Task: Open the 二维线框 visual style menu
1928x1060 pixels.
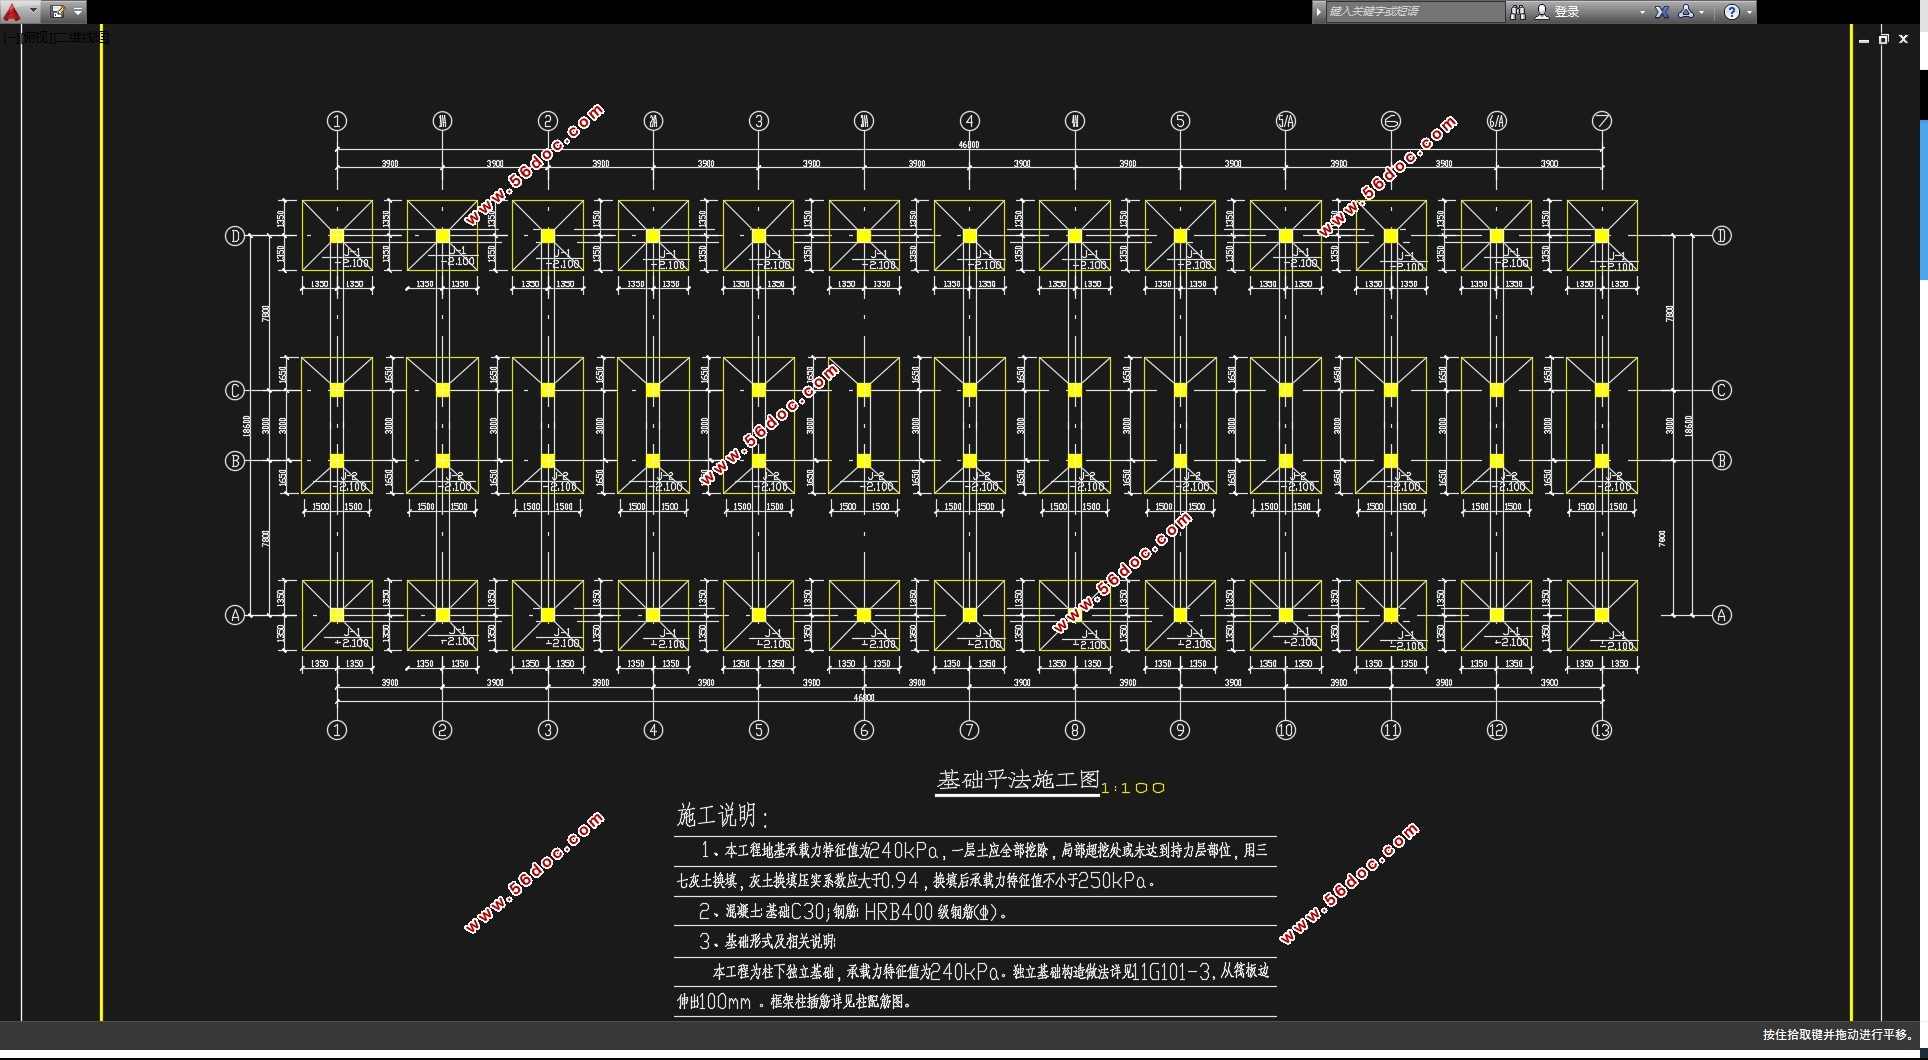Action: [x=82, y=38]
